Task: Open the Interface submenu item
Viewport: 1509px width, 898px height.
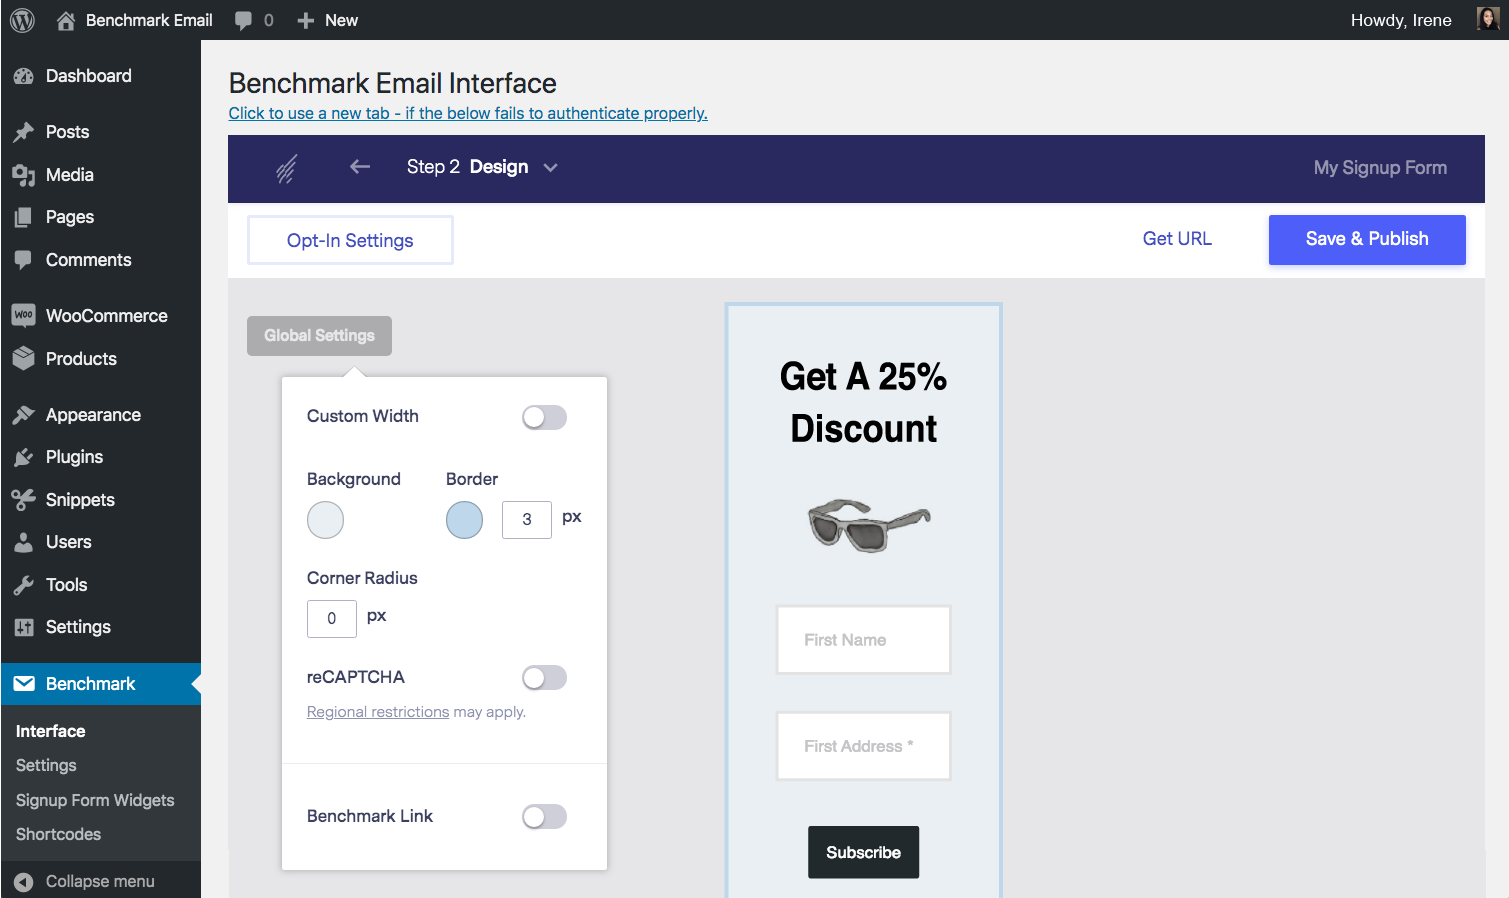Action: [x=50, y=731]
